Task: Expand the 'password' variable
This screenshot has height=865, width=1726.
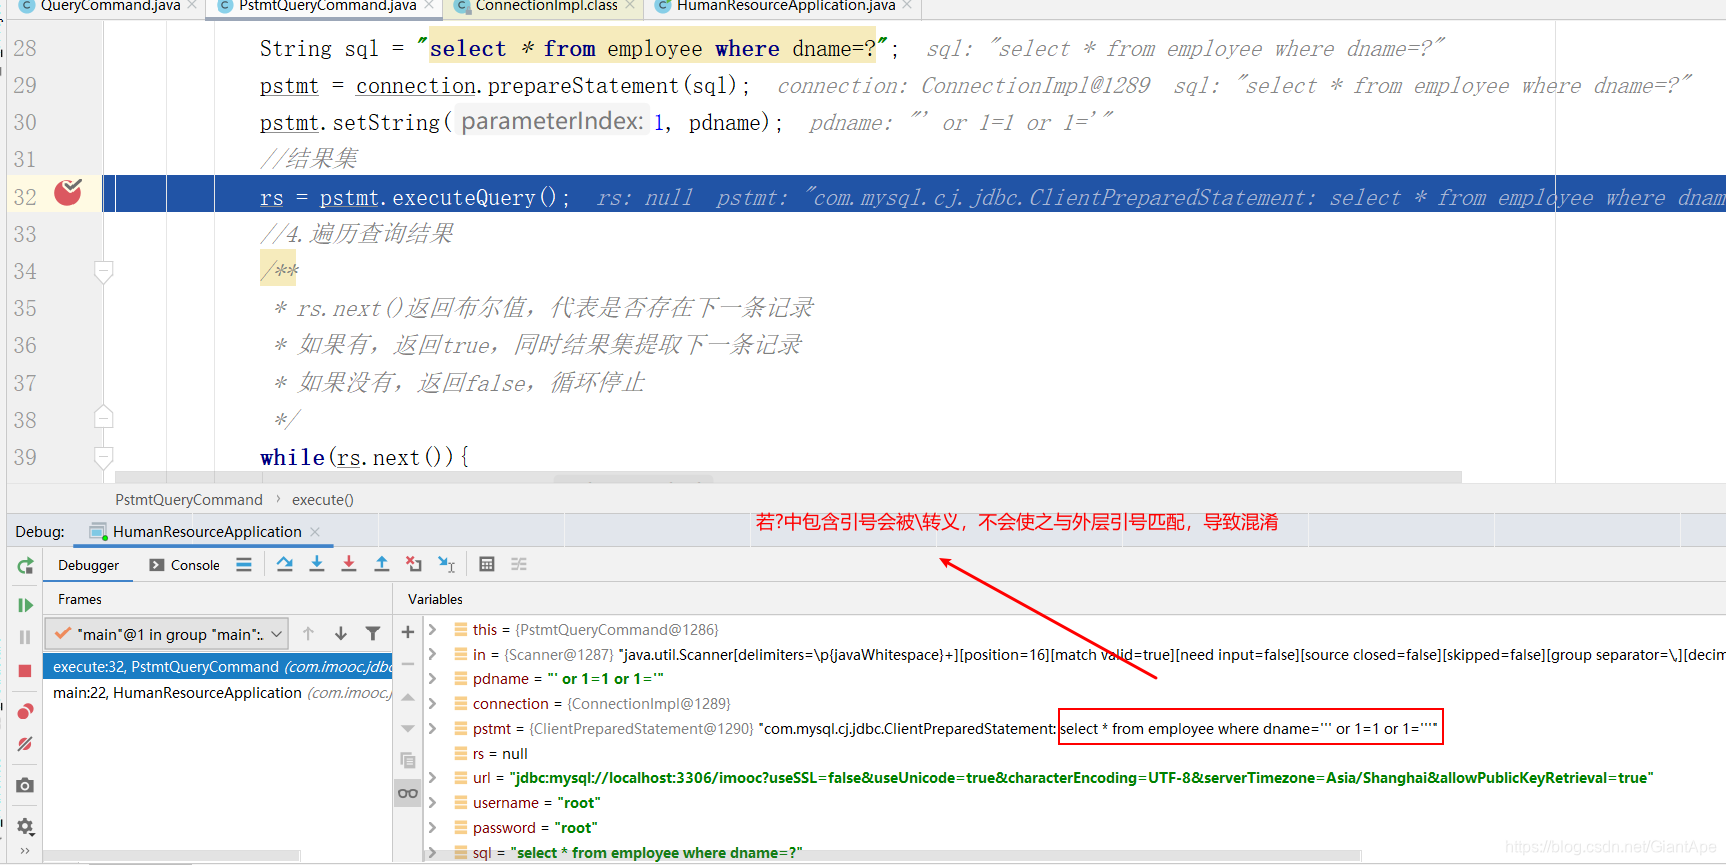Action: click(x=433, y=827)
